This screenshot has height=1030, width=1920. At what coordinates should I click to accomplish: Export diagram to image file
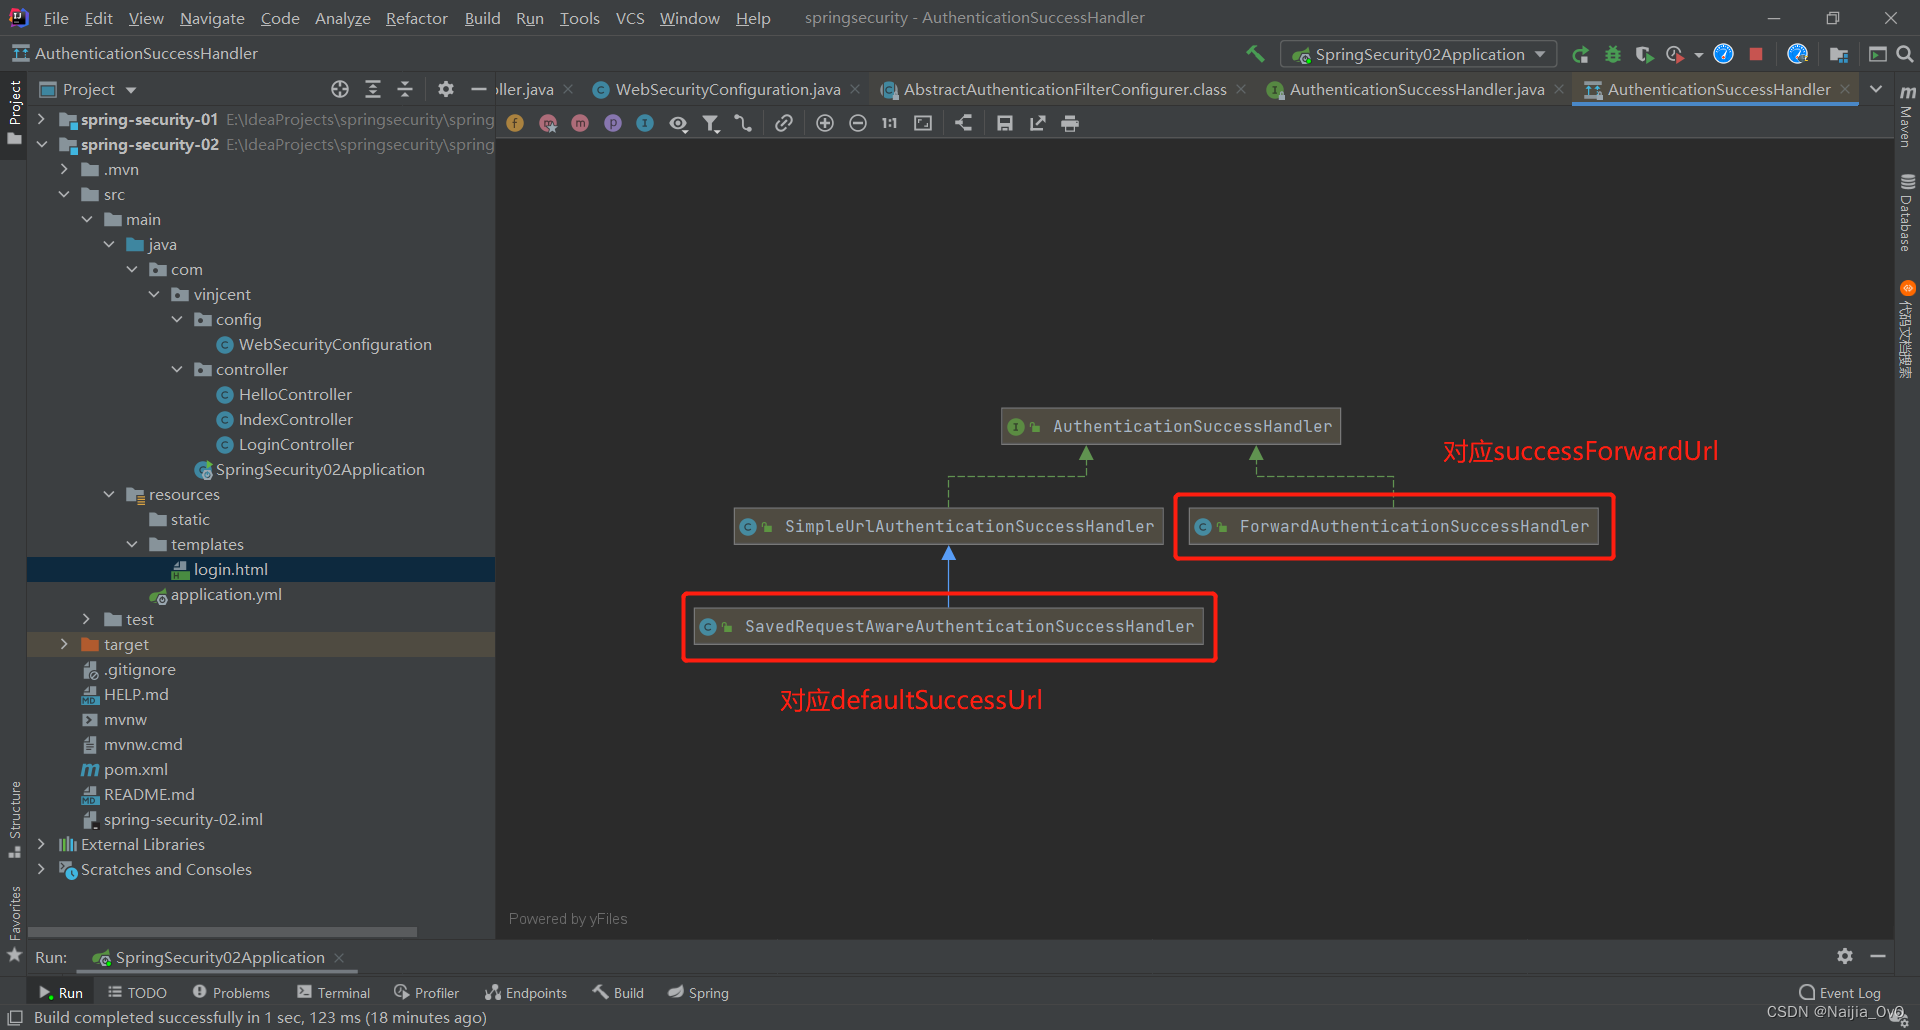[1038, 123]
